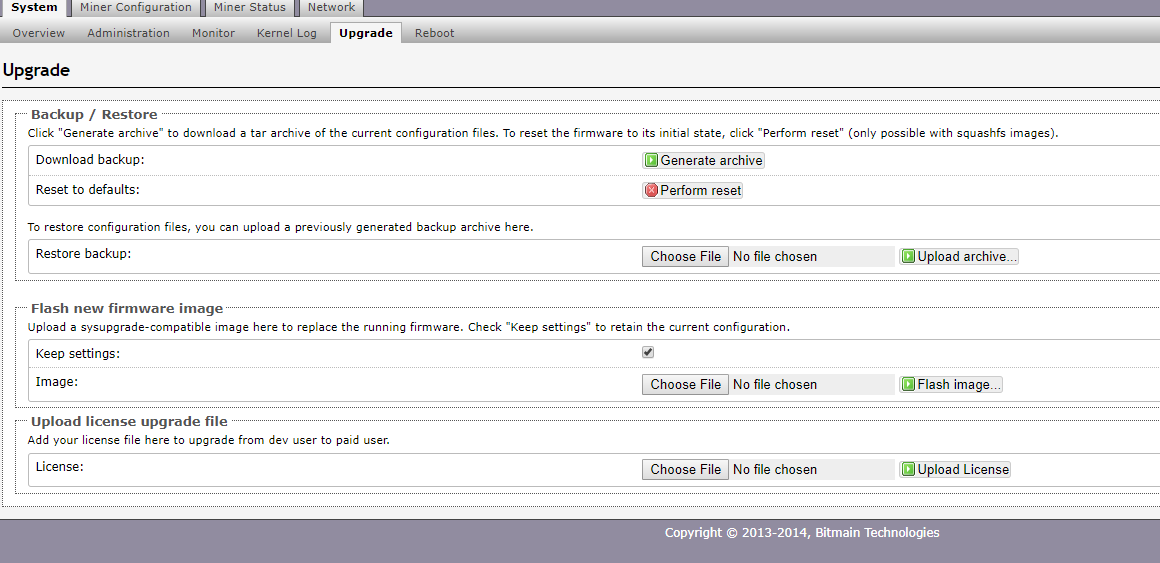Click the sysupgrade-compatible image description text
1160x563 pixels.
(x=408, y=327)
